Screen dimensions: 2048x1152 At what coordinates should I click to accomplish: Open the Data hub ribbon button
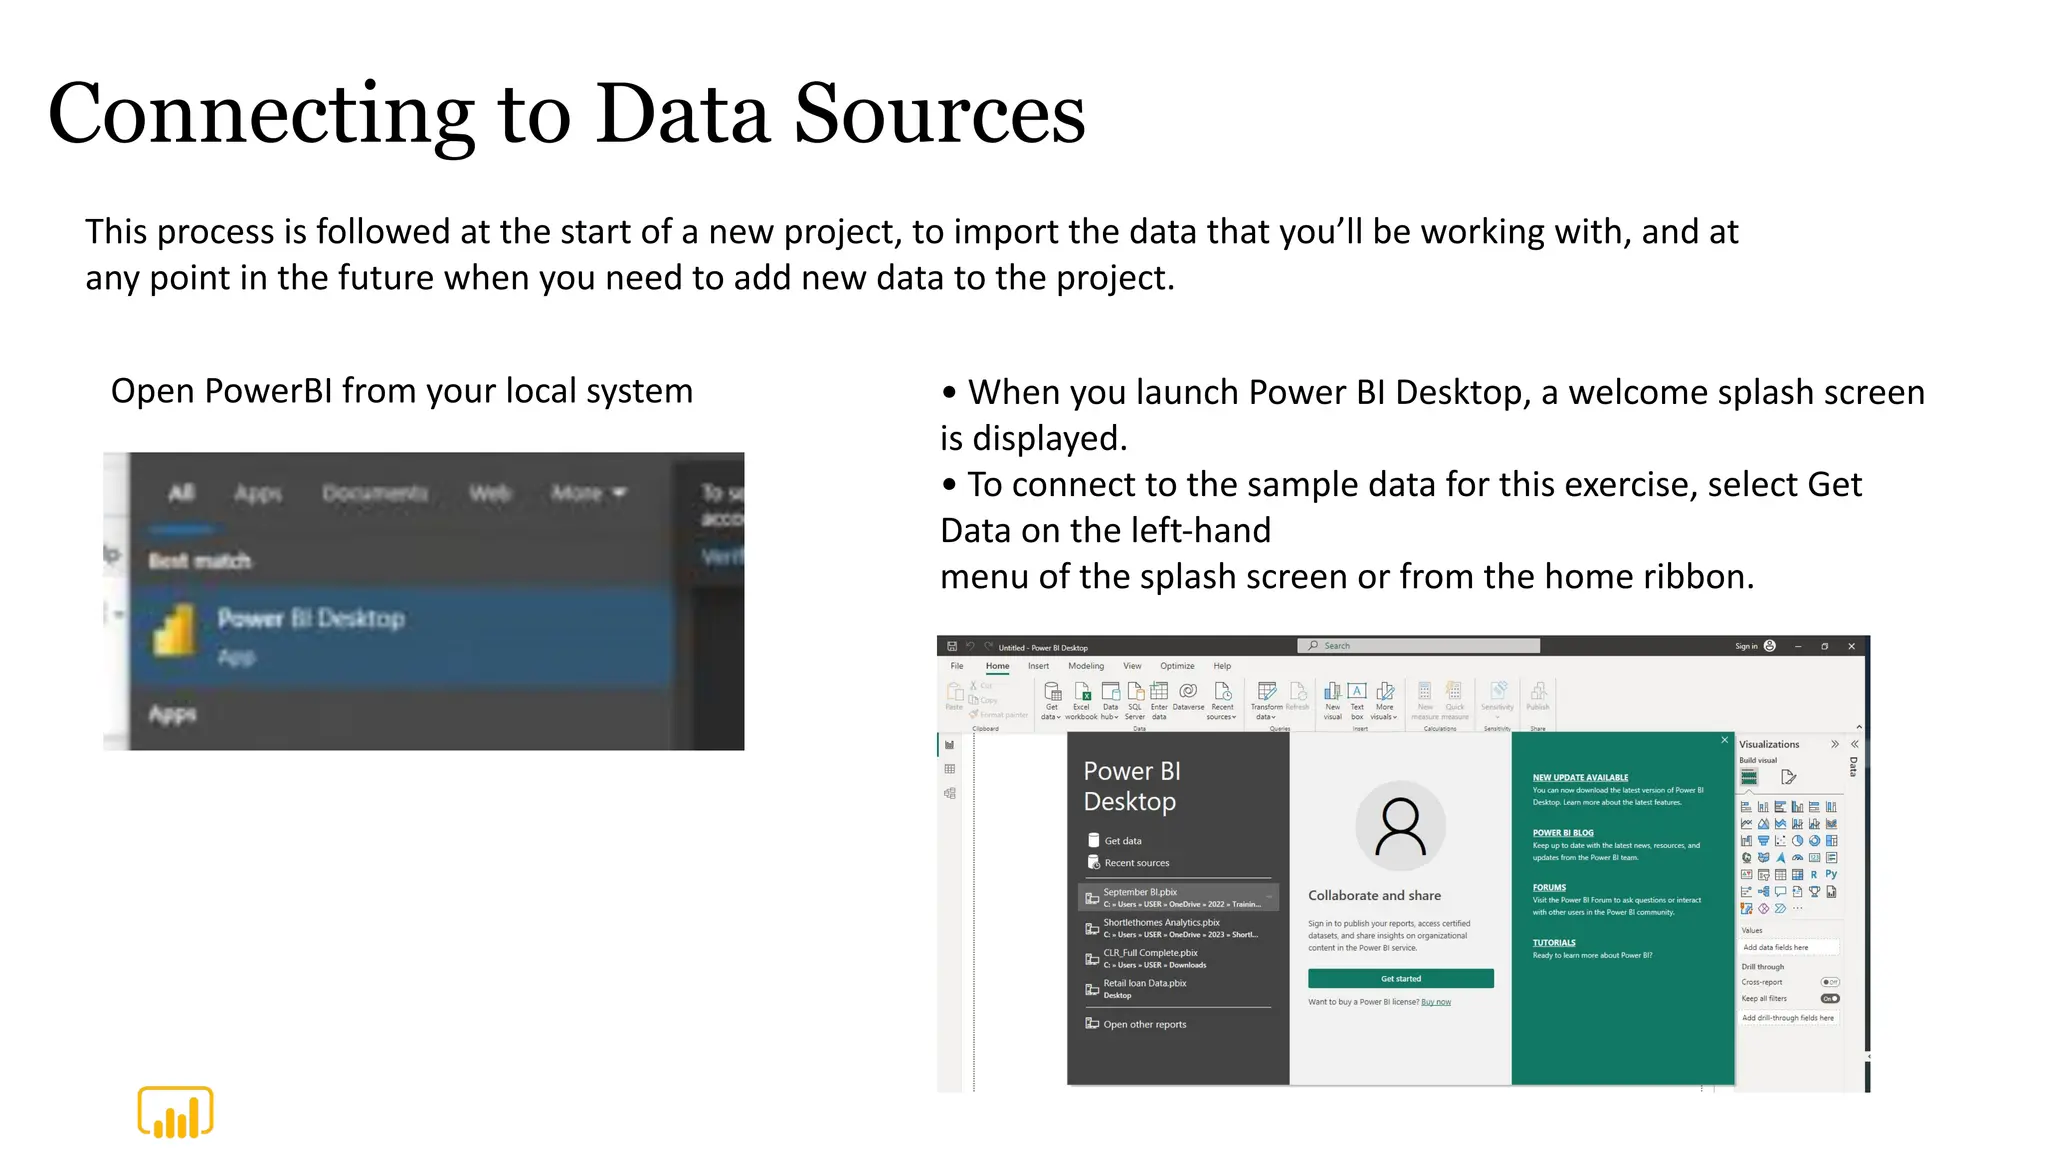(x=1110, y=701)
